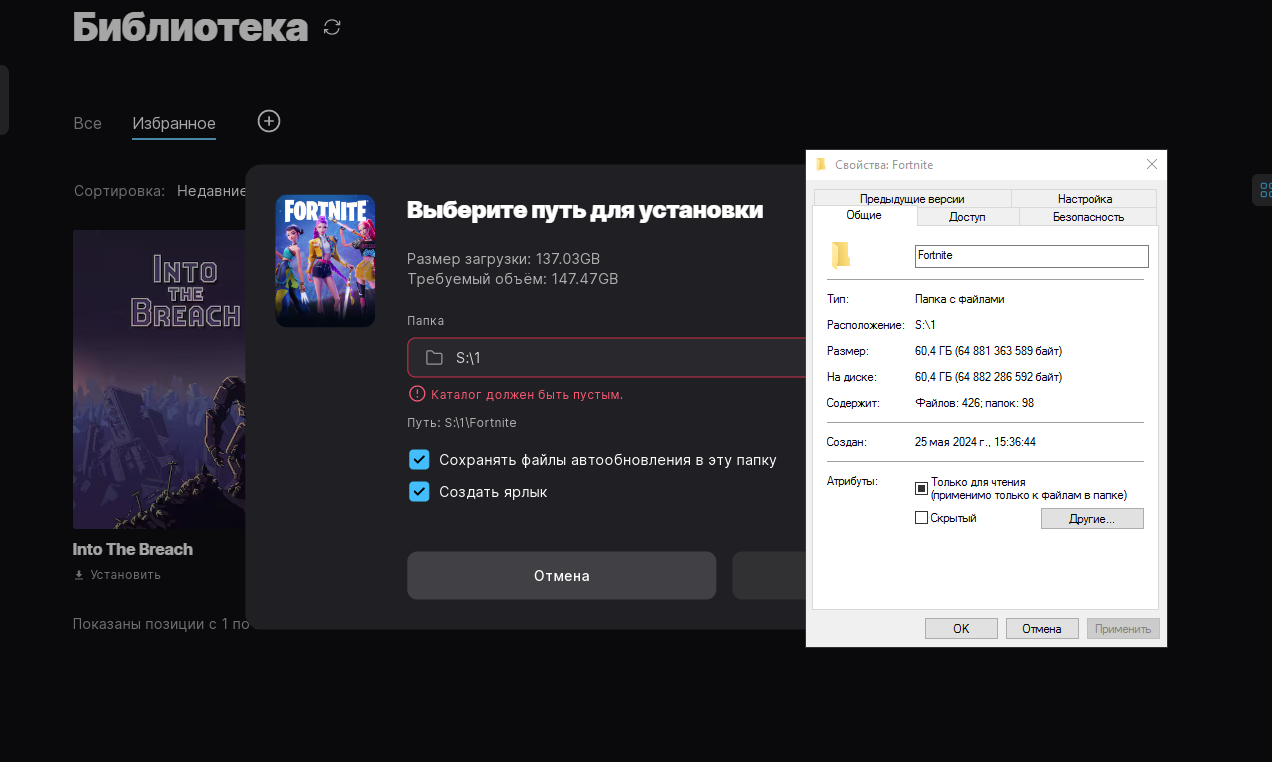
Task: Select the Общие tab in Properties
Action: point(864,216)
